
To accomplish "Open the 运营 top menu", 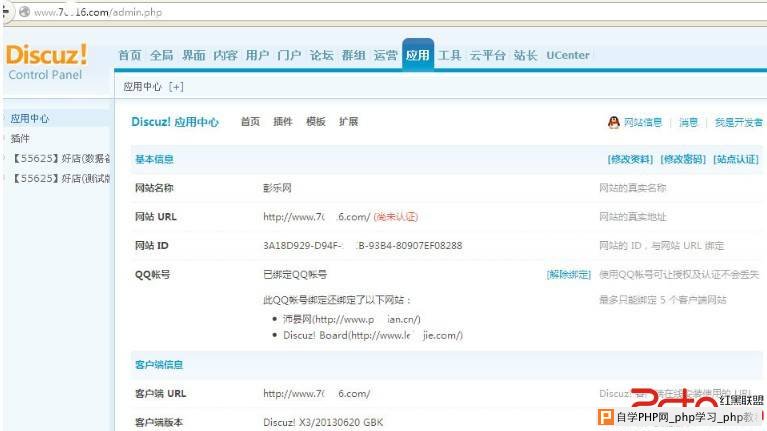I will tap(385, 55).
